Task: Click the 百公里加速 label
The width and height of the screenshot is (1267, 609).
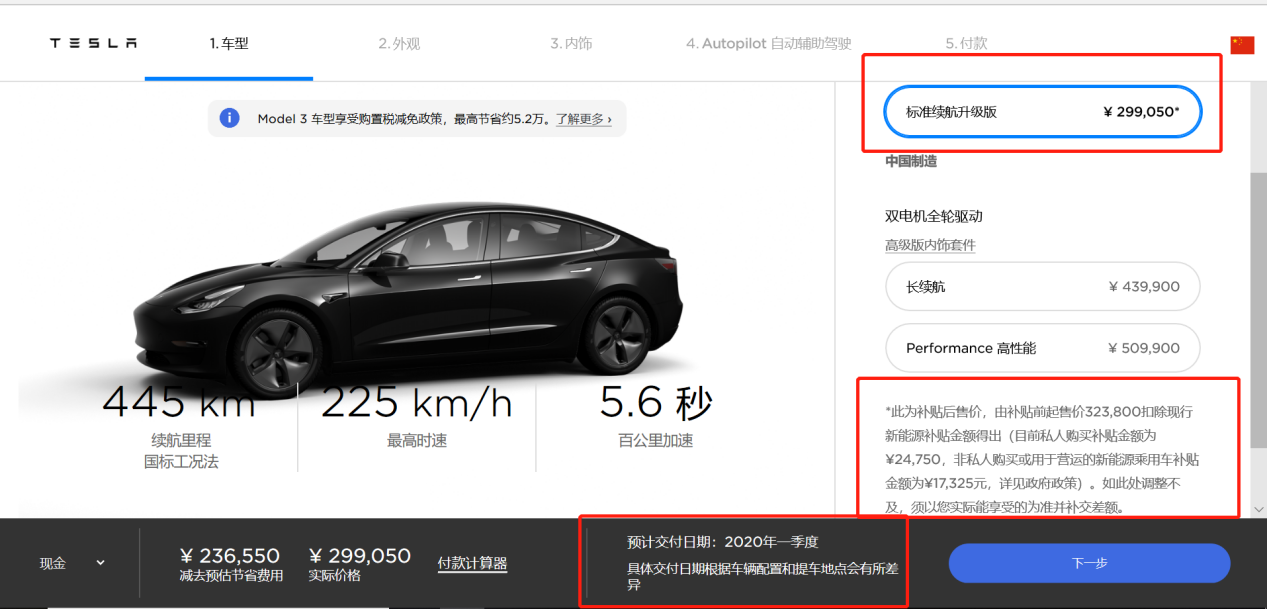Action: pyautogui.click(x=656, y=441)
